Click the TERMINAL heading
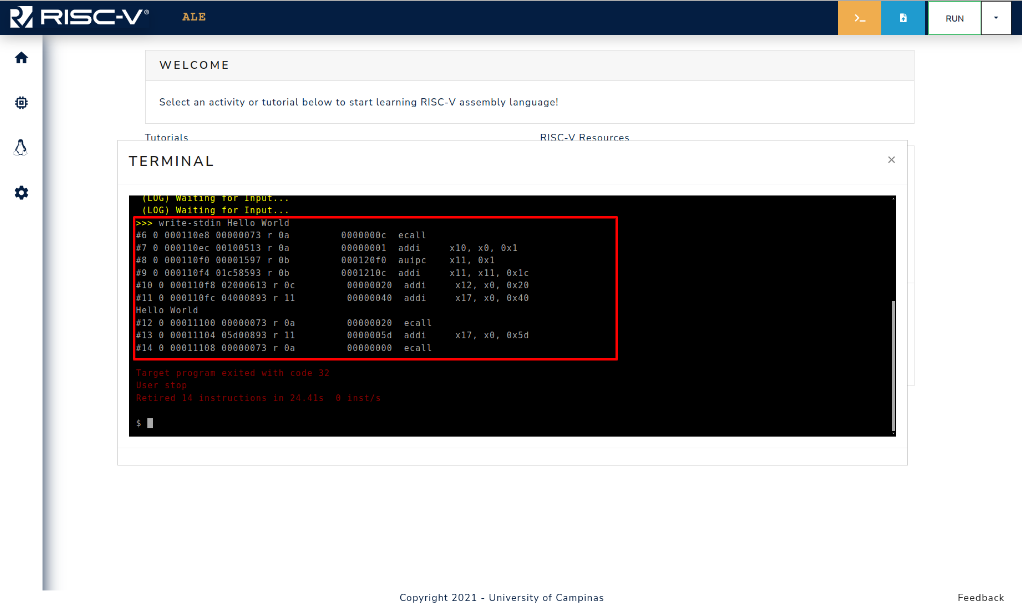This screenshot has height=609, width=1022. [171, 161]
